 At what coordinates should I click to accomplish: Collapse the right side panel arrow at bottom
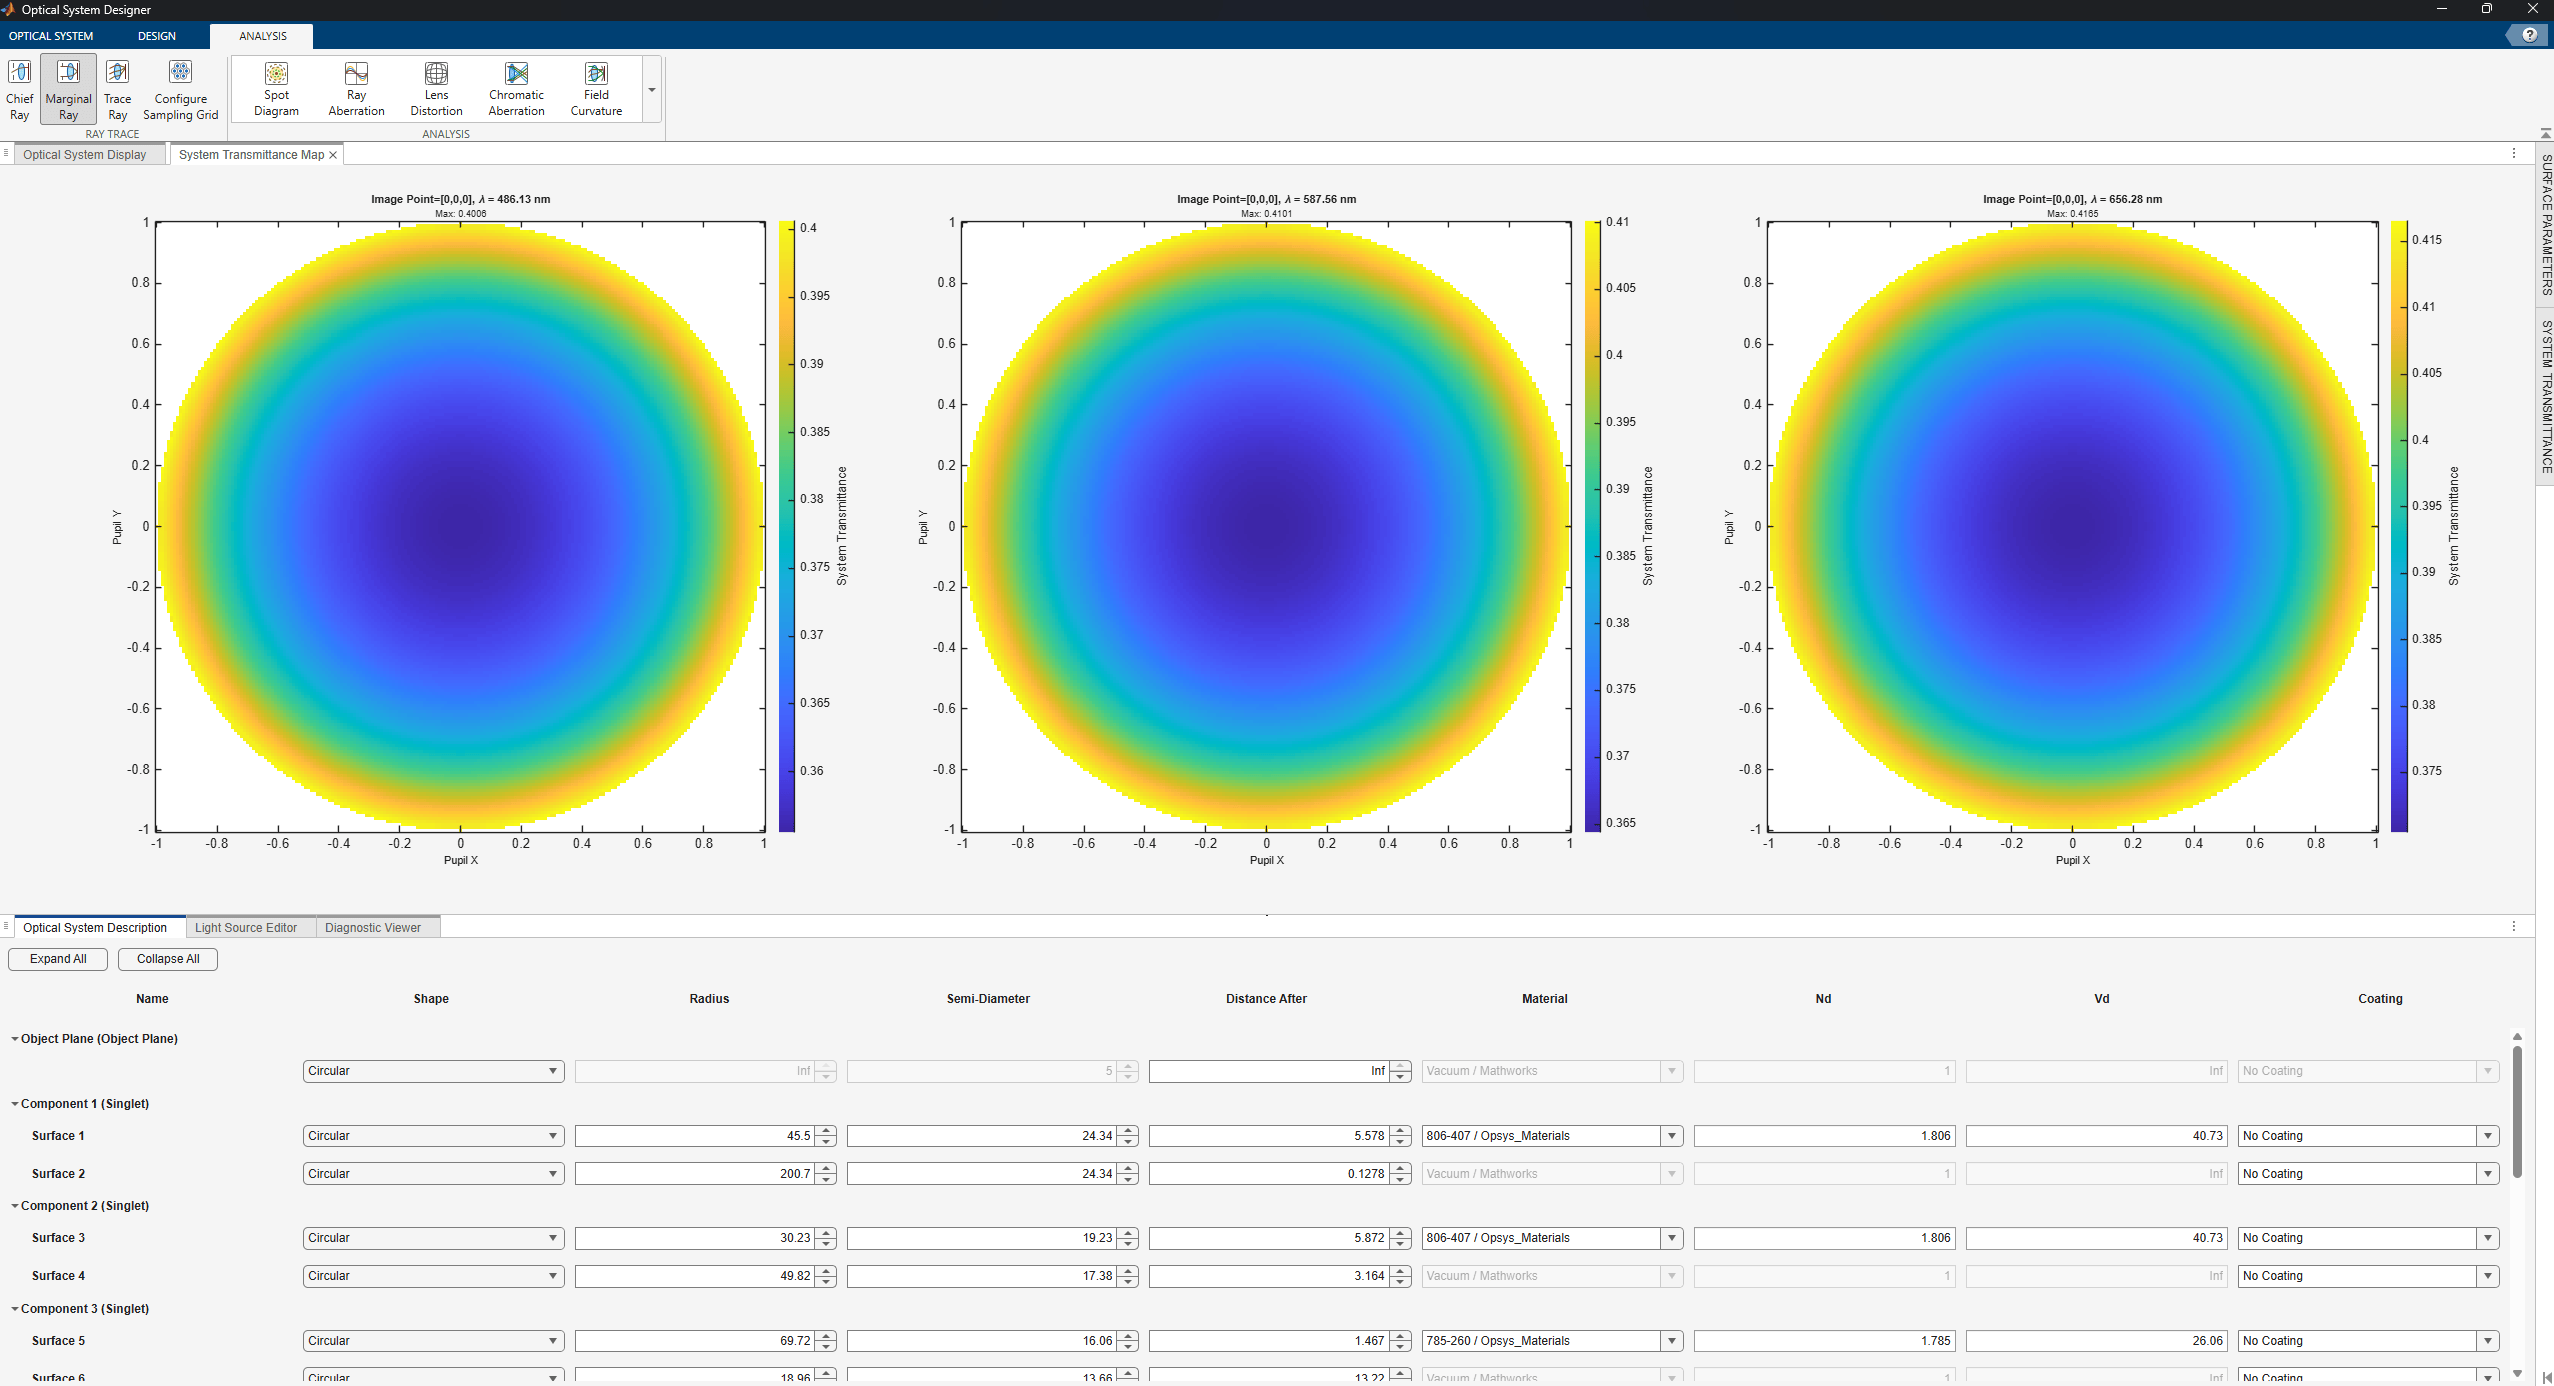(x=2546, y=1377)
